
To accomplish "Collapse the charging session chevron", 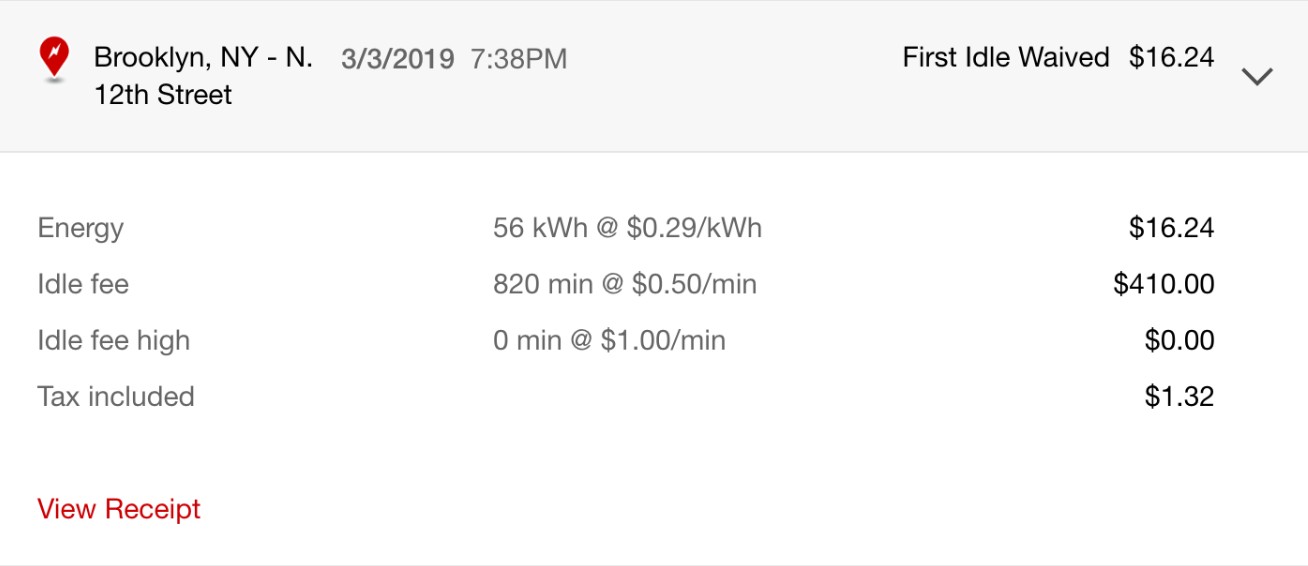I will [1256, 76].
